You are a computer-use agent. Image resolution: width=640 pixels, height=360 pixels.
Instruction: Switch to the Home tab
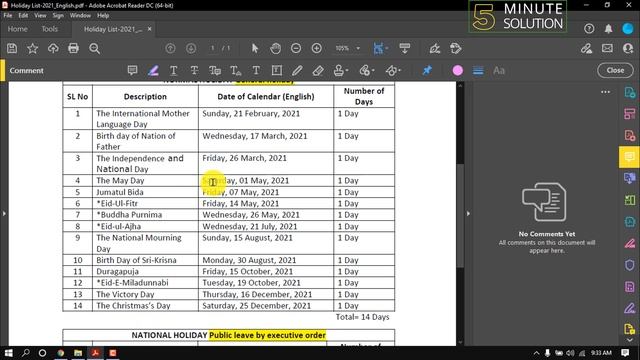click(x=18, y=29)
